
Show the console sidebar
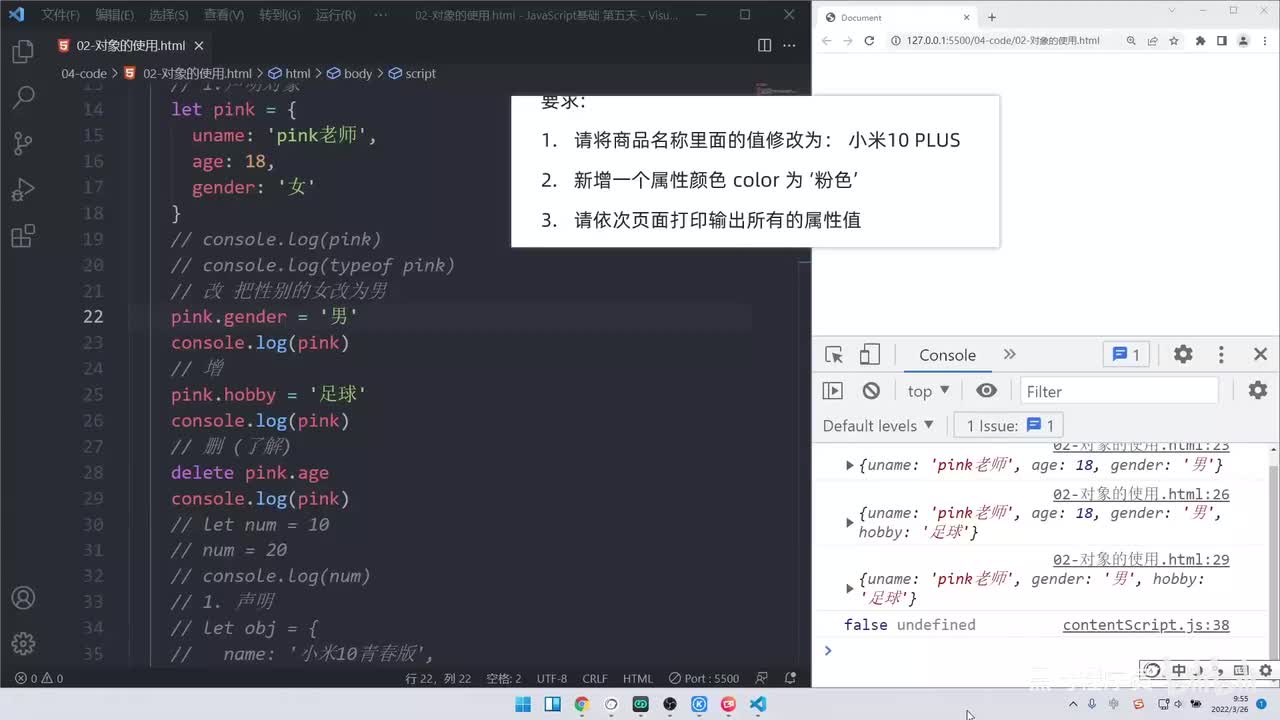click(833, 391)
